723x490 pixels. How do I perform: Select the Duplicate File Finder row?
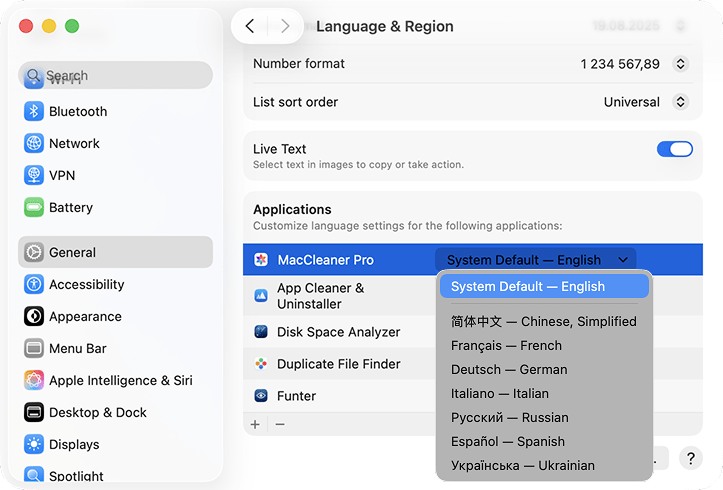pyautogui.click(x=339, y=364)
